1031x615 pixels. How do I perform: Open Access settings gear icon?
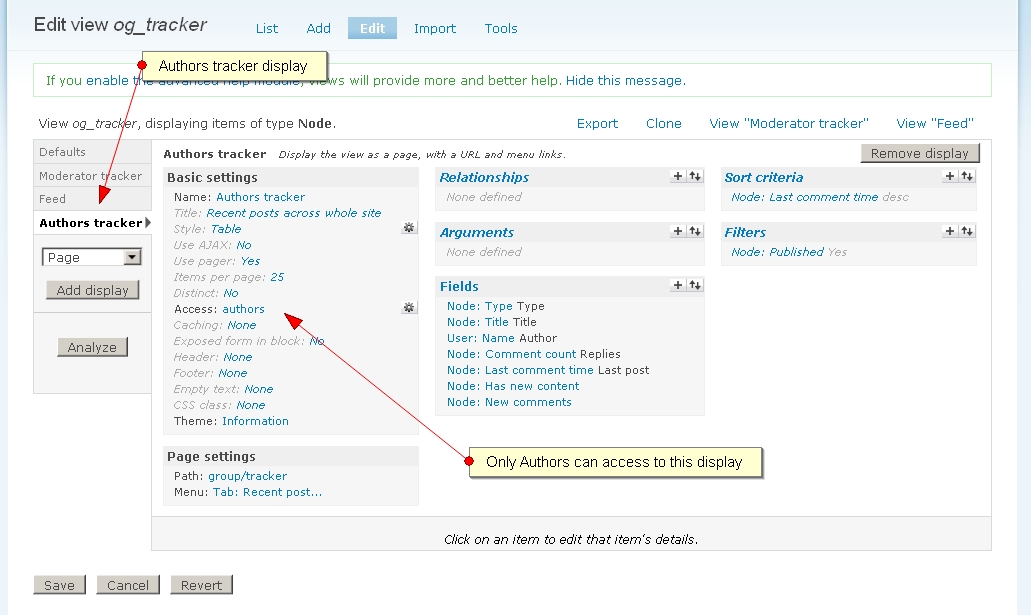pyautogui.click(x=409, y=308)
